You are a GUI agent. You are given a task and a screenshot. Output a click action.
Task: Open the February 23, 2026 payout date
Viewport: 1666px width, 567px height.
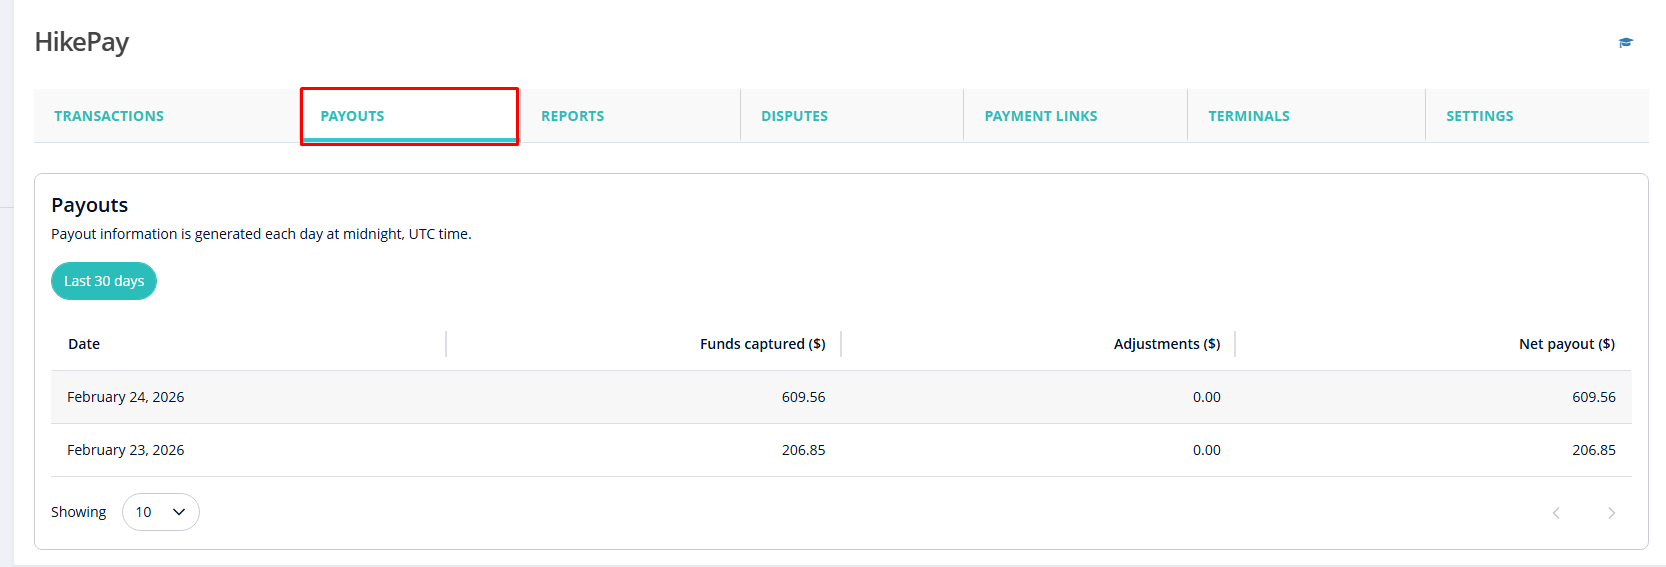pos(126,450)
